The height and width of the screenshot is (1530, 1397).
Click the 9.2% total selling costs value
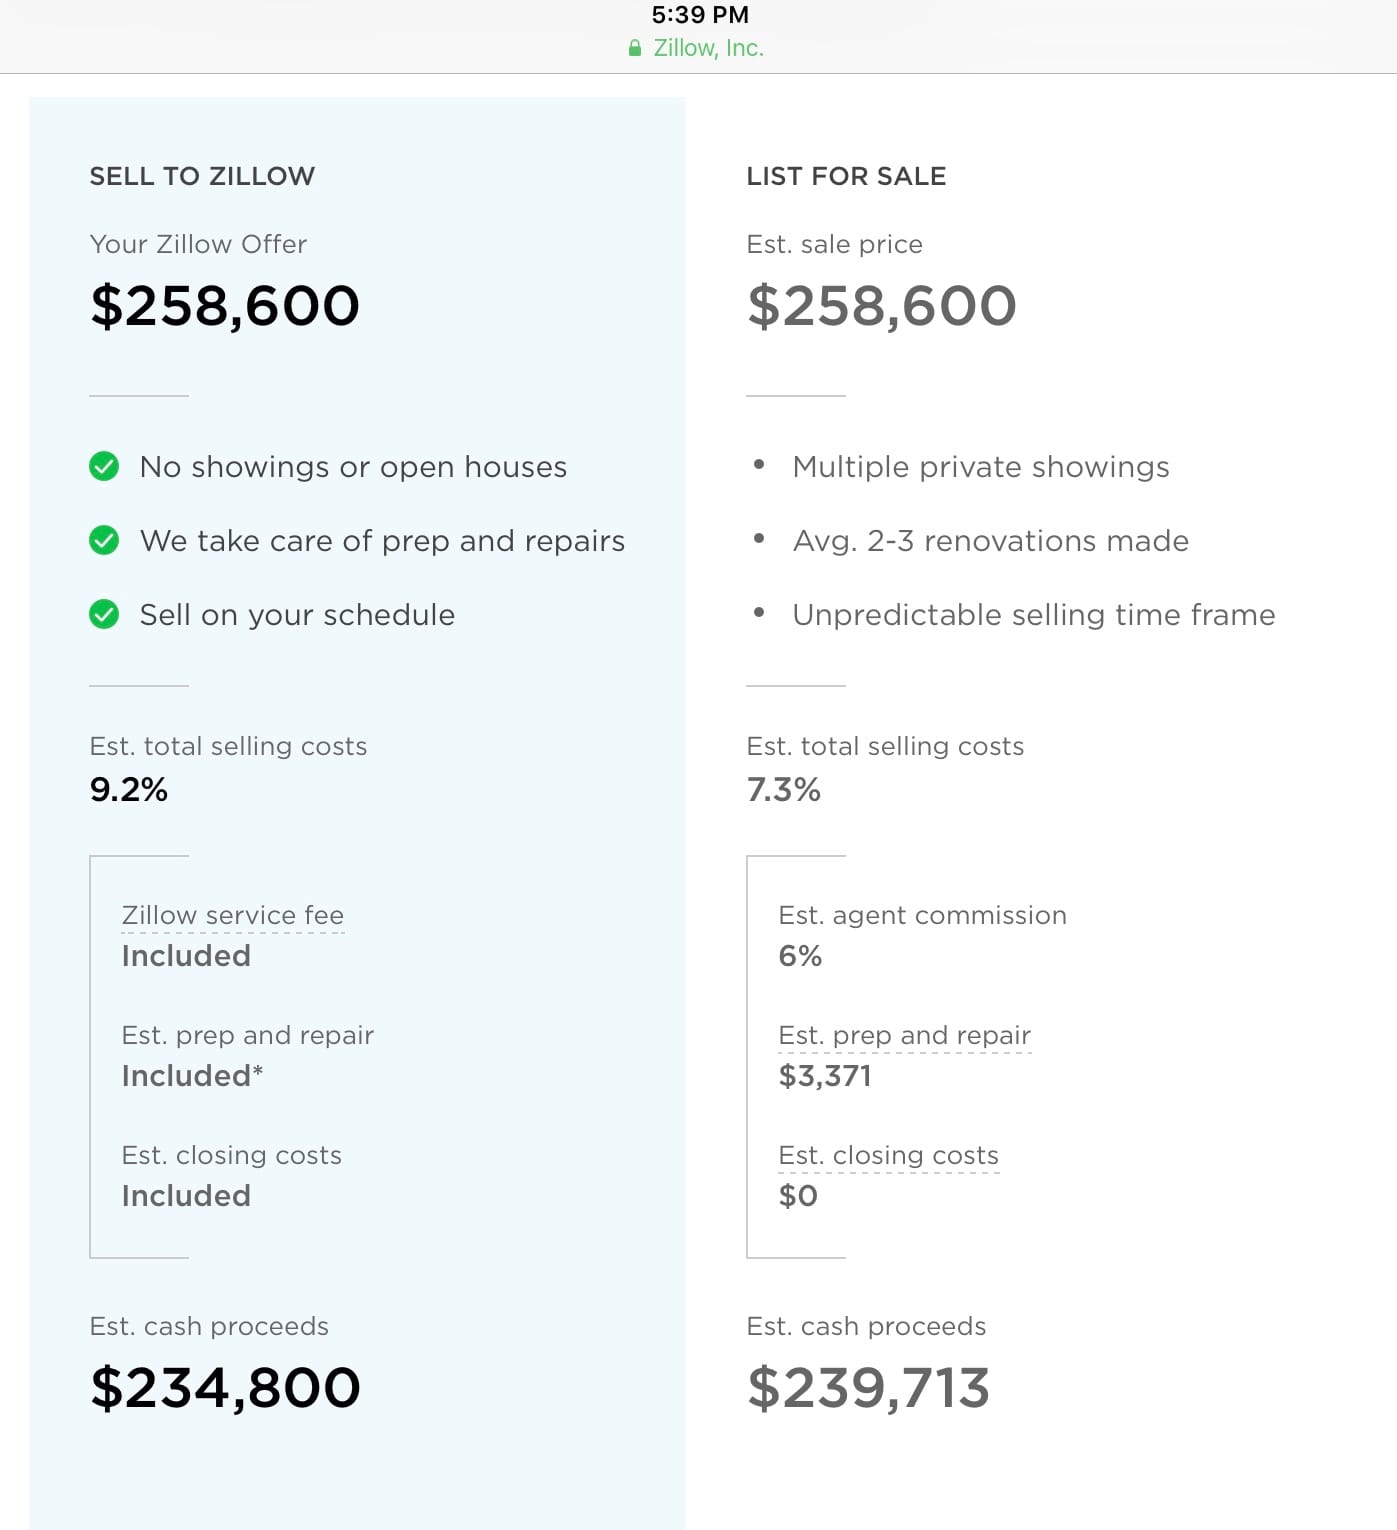129,789
